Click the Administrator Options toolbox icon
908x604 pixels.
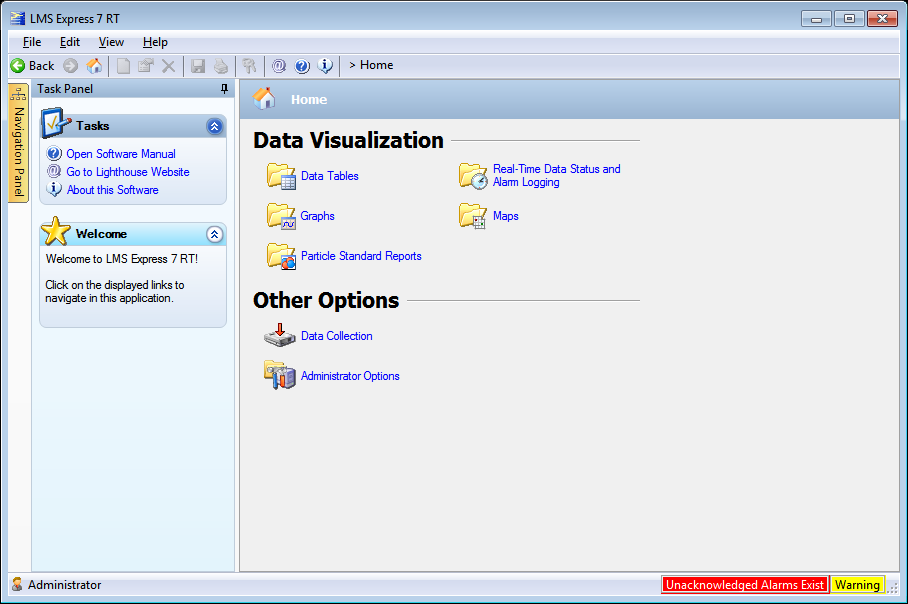(280, 375)
